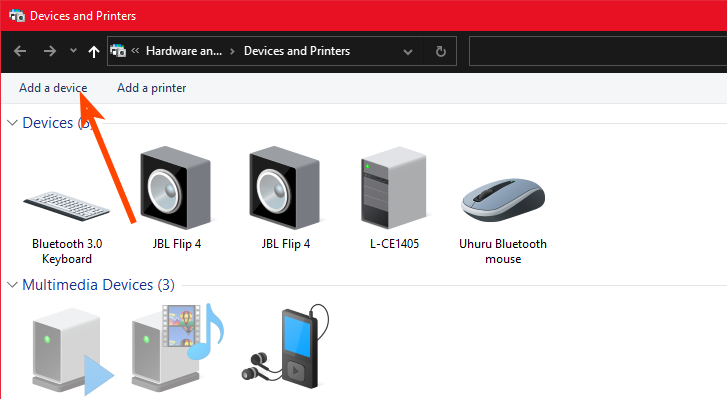Select the L-CE1405 computer icon

pos(394,187)
